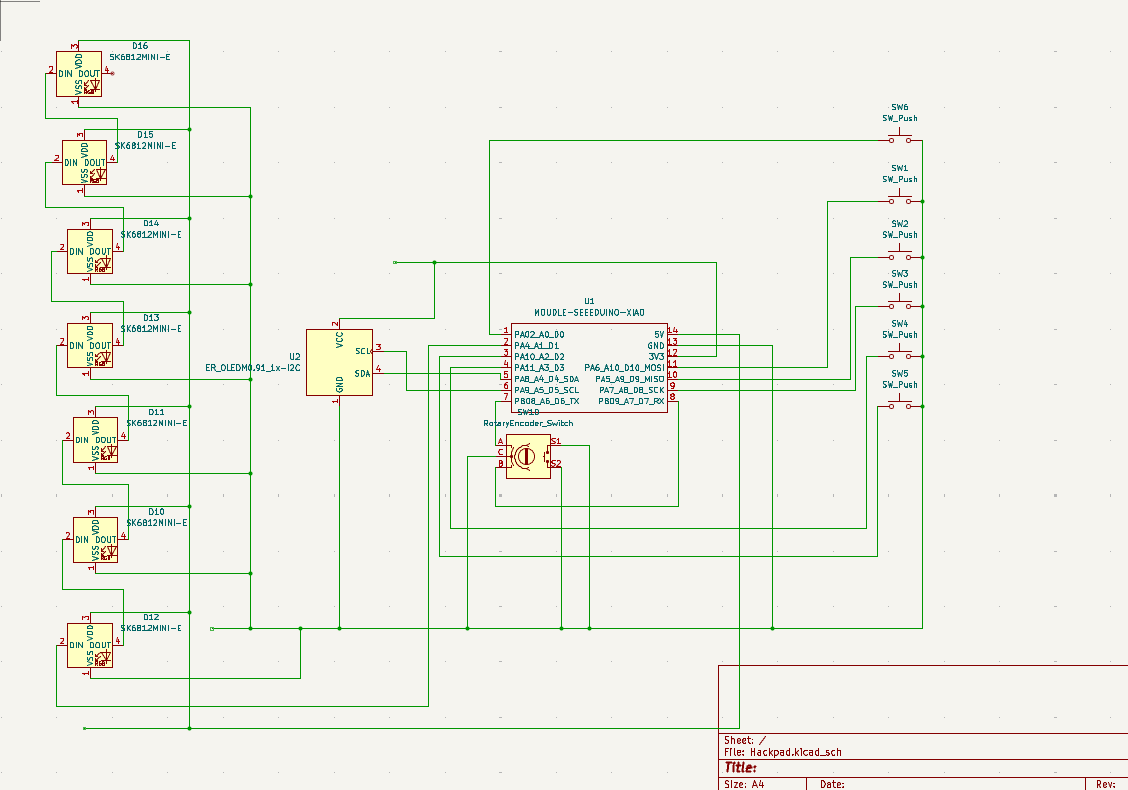Click the 3V3 pin name on U1
1128x790 pixels.
656,357
